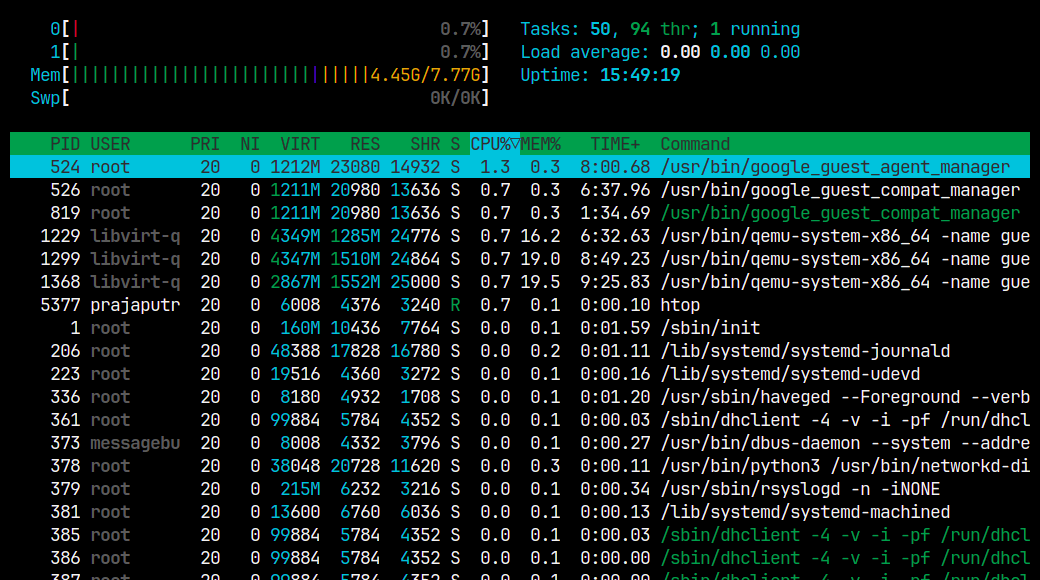The height and width of the screenshot is (580, 1040).
Task: Select the systemd-udevd process row
Action: click(520, 374)
